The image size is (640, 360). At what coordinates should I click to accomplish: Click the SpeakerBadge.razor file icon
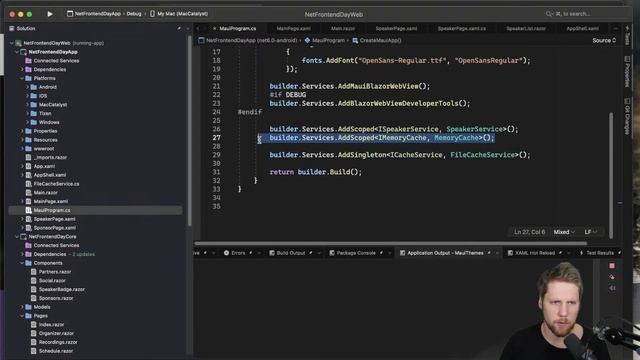pyautogui.click(x=34, y=289)
